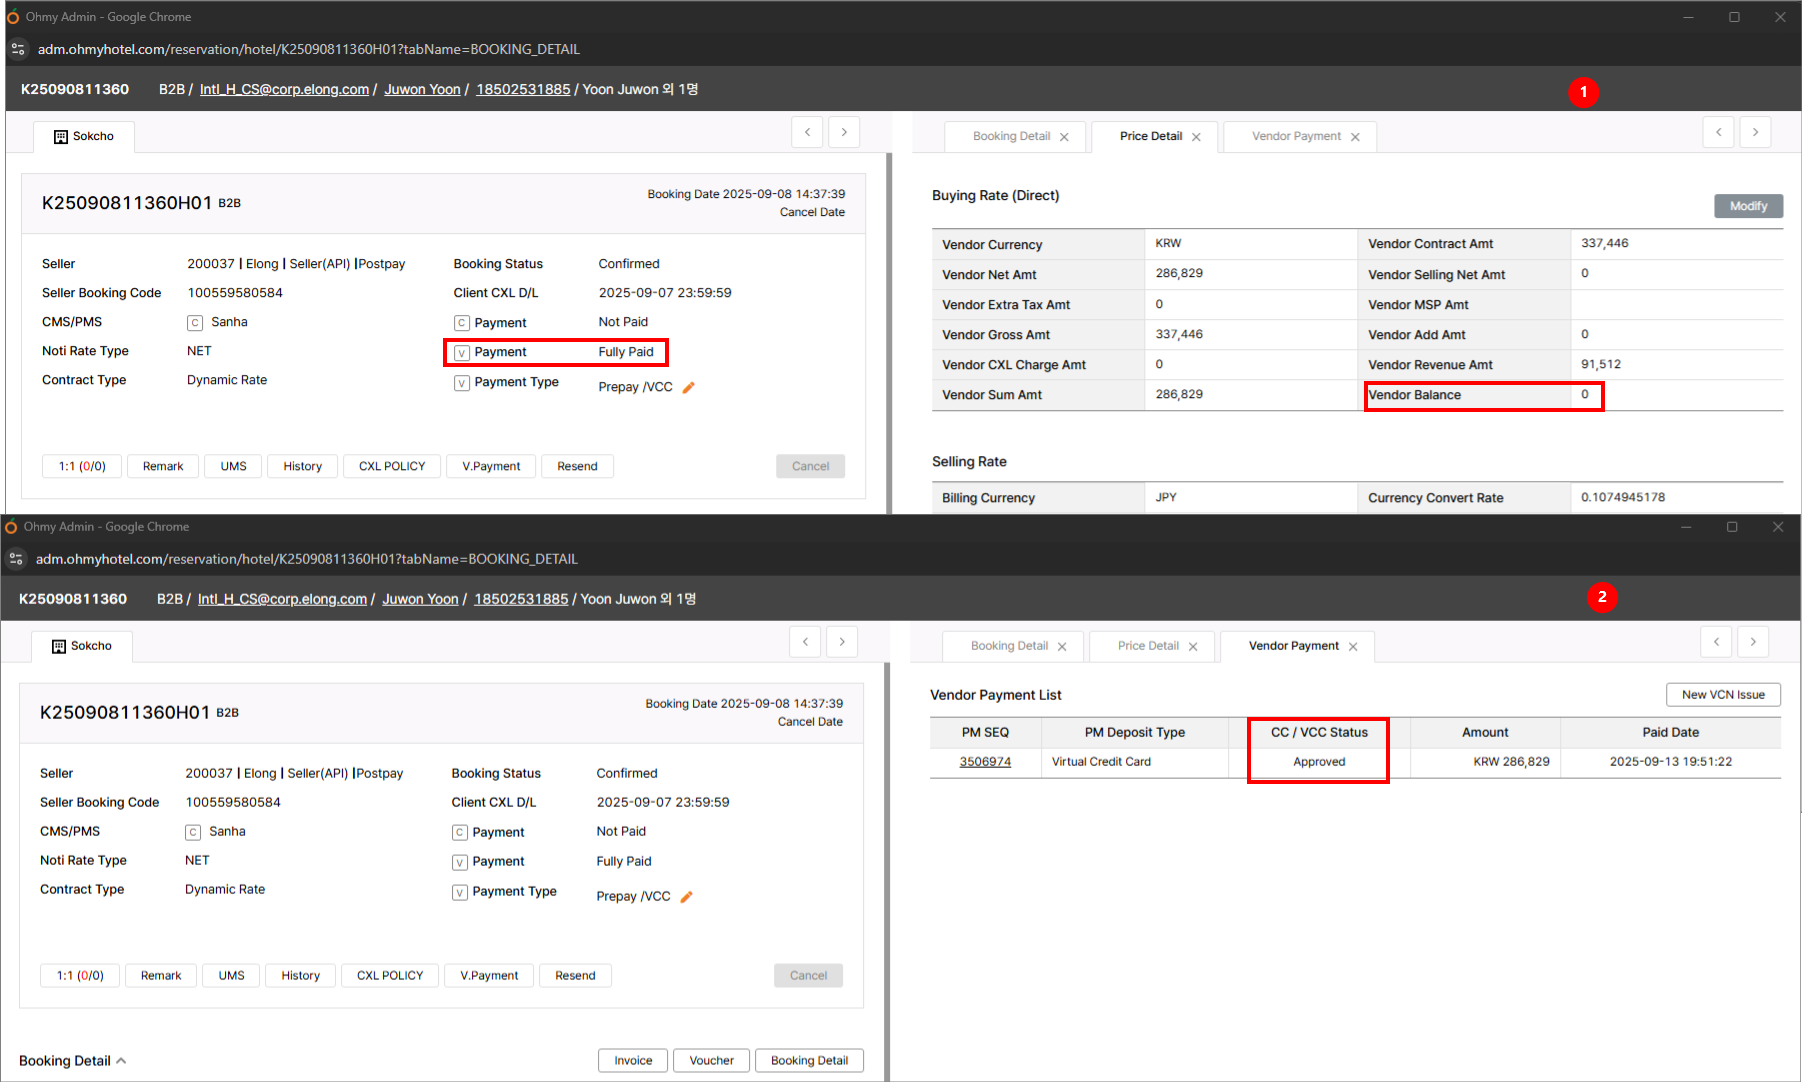Click the Modify button for Buying Rate
This screenshot has width=1802, height=1082.
[1748, 206]
